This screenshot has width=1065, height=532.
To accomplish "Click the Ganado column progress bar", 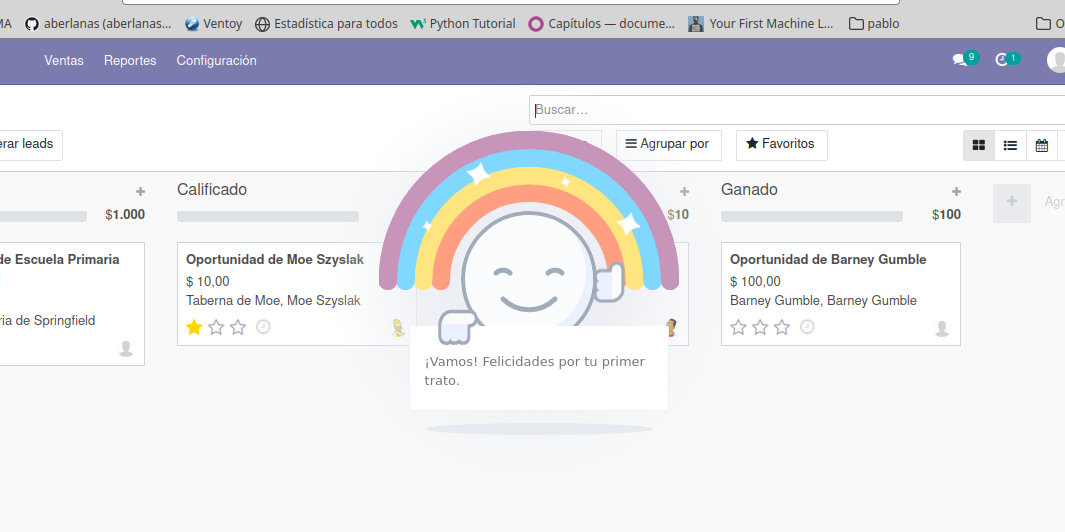I will coord(812,216).
